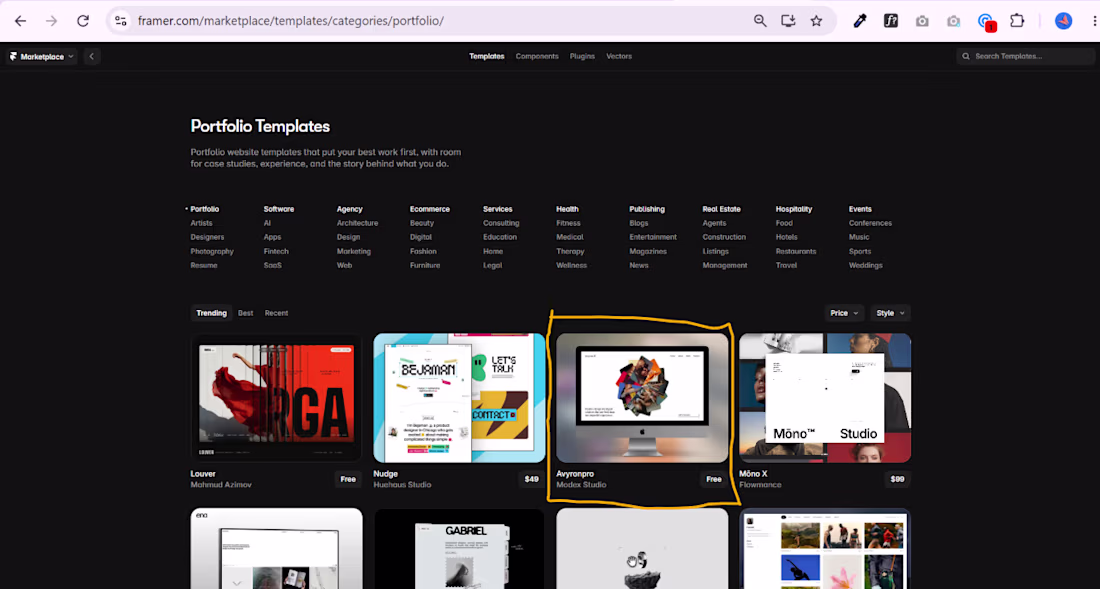Open the Marketplace dropdown menu
1100x589 pixels.
click(42, 57)
